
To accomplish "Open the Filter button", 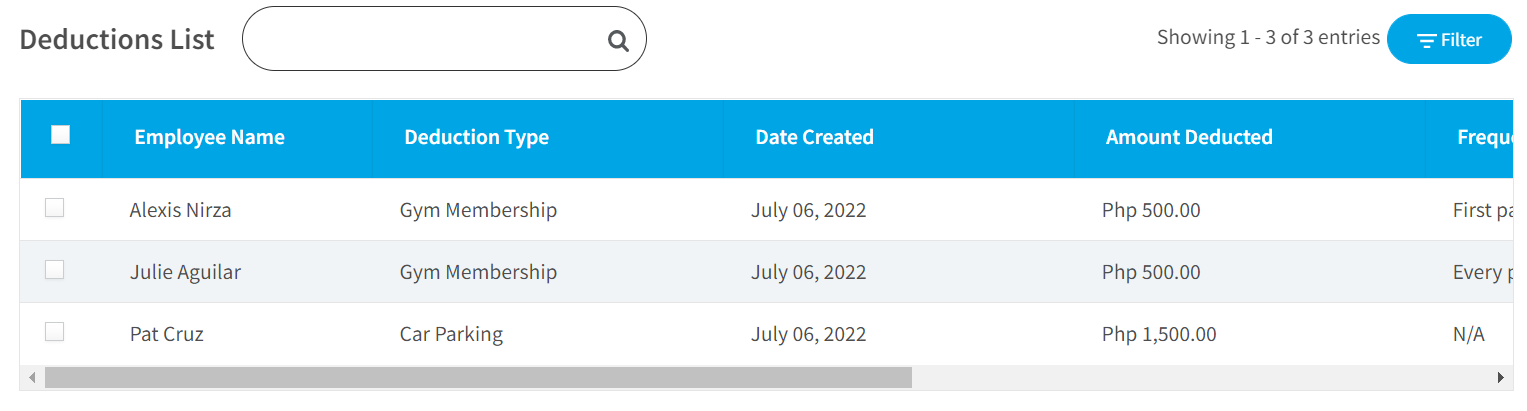I will [1449, 39].
